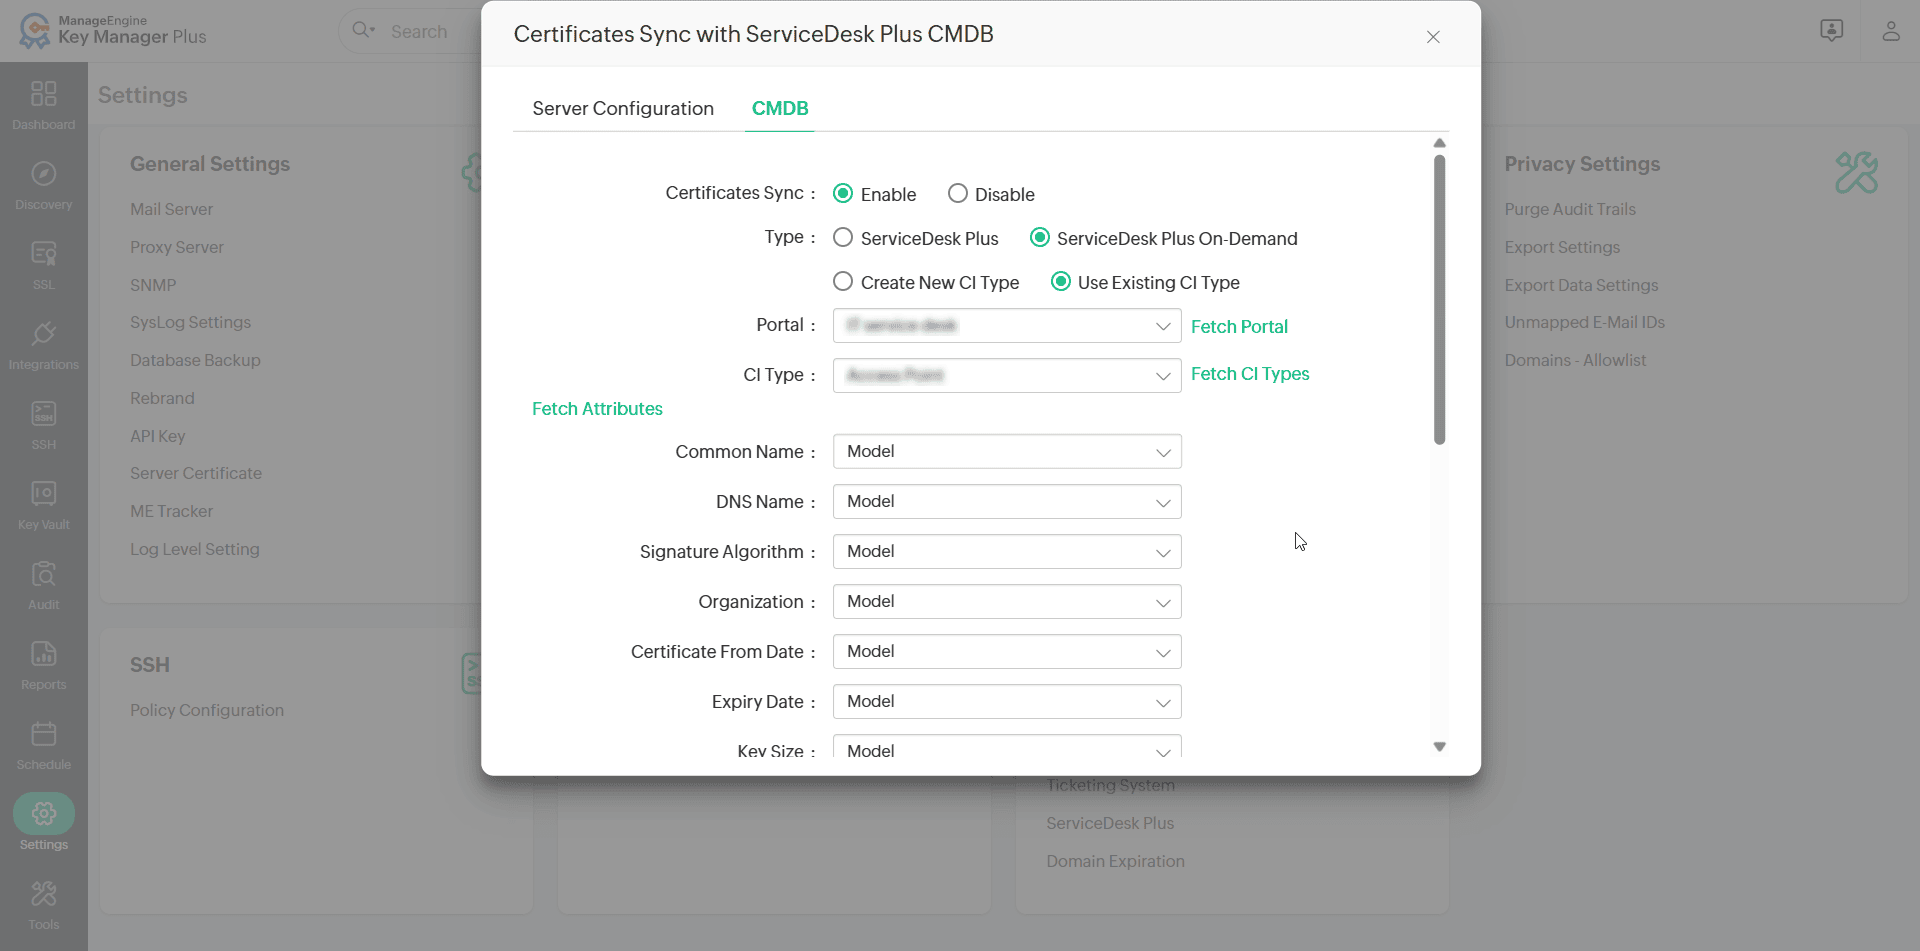1920x951 pixels.
Task: Select Use Existing CI Type radio
Action: pyautogui.click(x=1061, y=281)
